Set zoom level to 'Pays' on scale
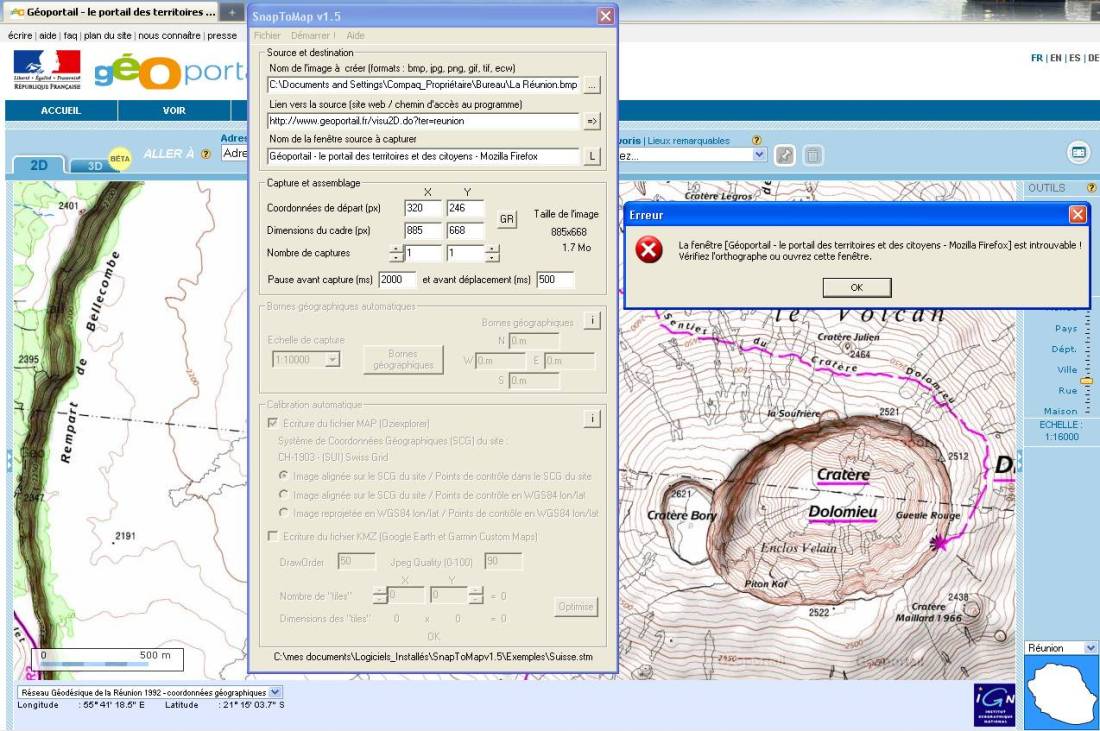The width and height of the screenshot is (1100, 731). pos(1066,328)
